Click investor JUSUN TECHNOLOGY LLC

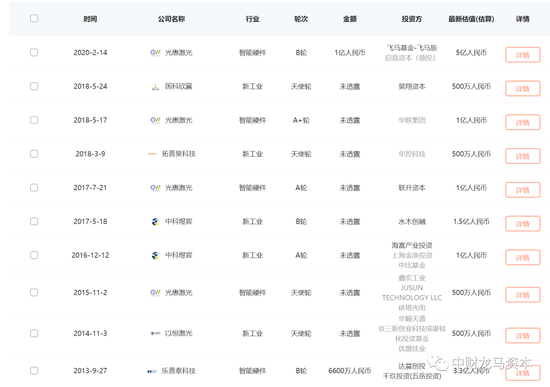(x=412, y=293)
